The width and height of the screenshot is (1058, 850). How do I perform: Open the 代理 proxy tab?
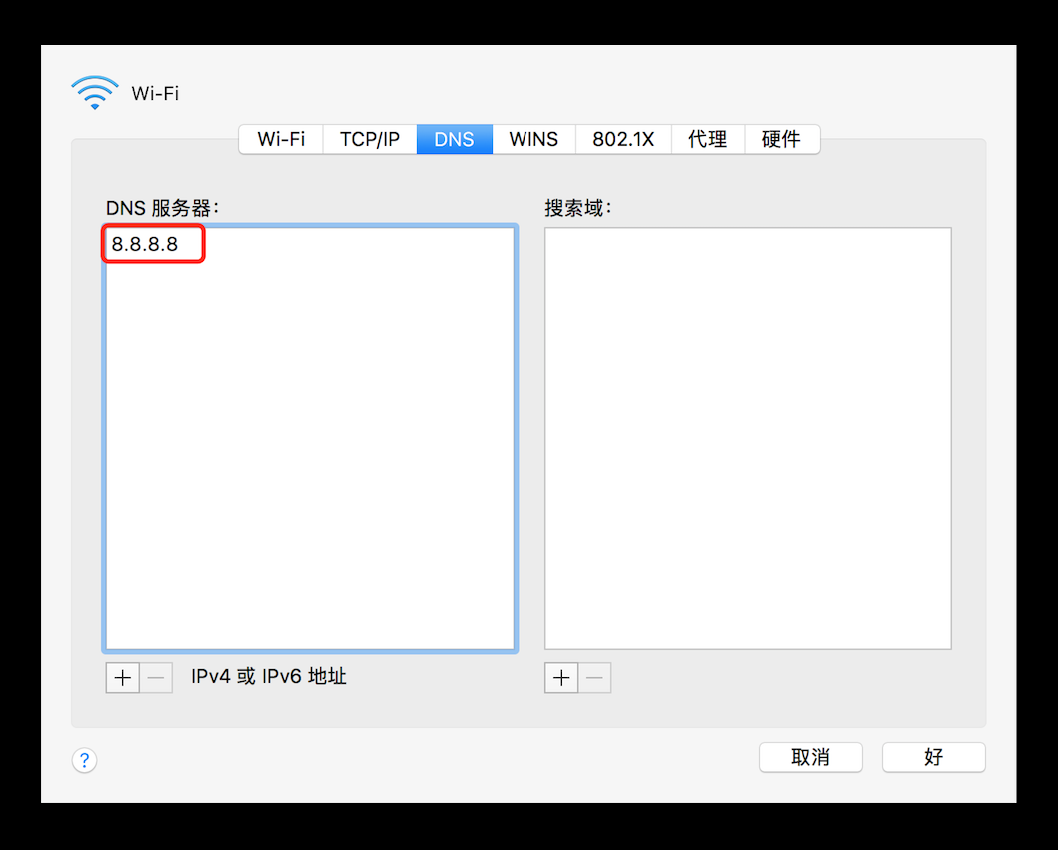click(708, 139)
